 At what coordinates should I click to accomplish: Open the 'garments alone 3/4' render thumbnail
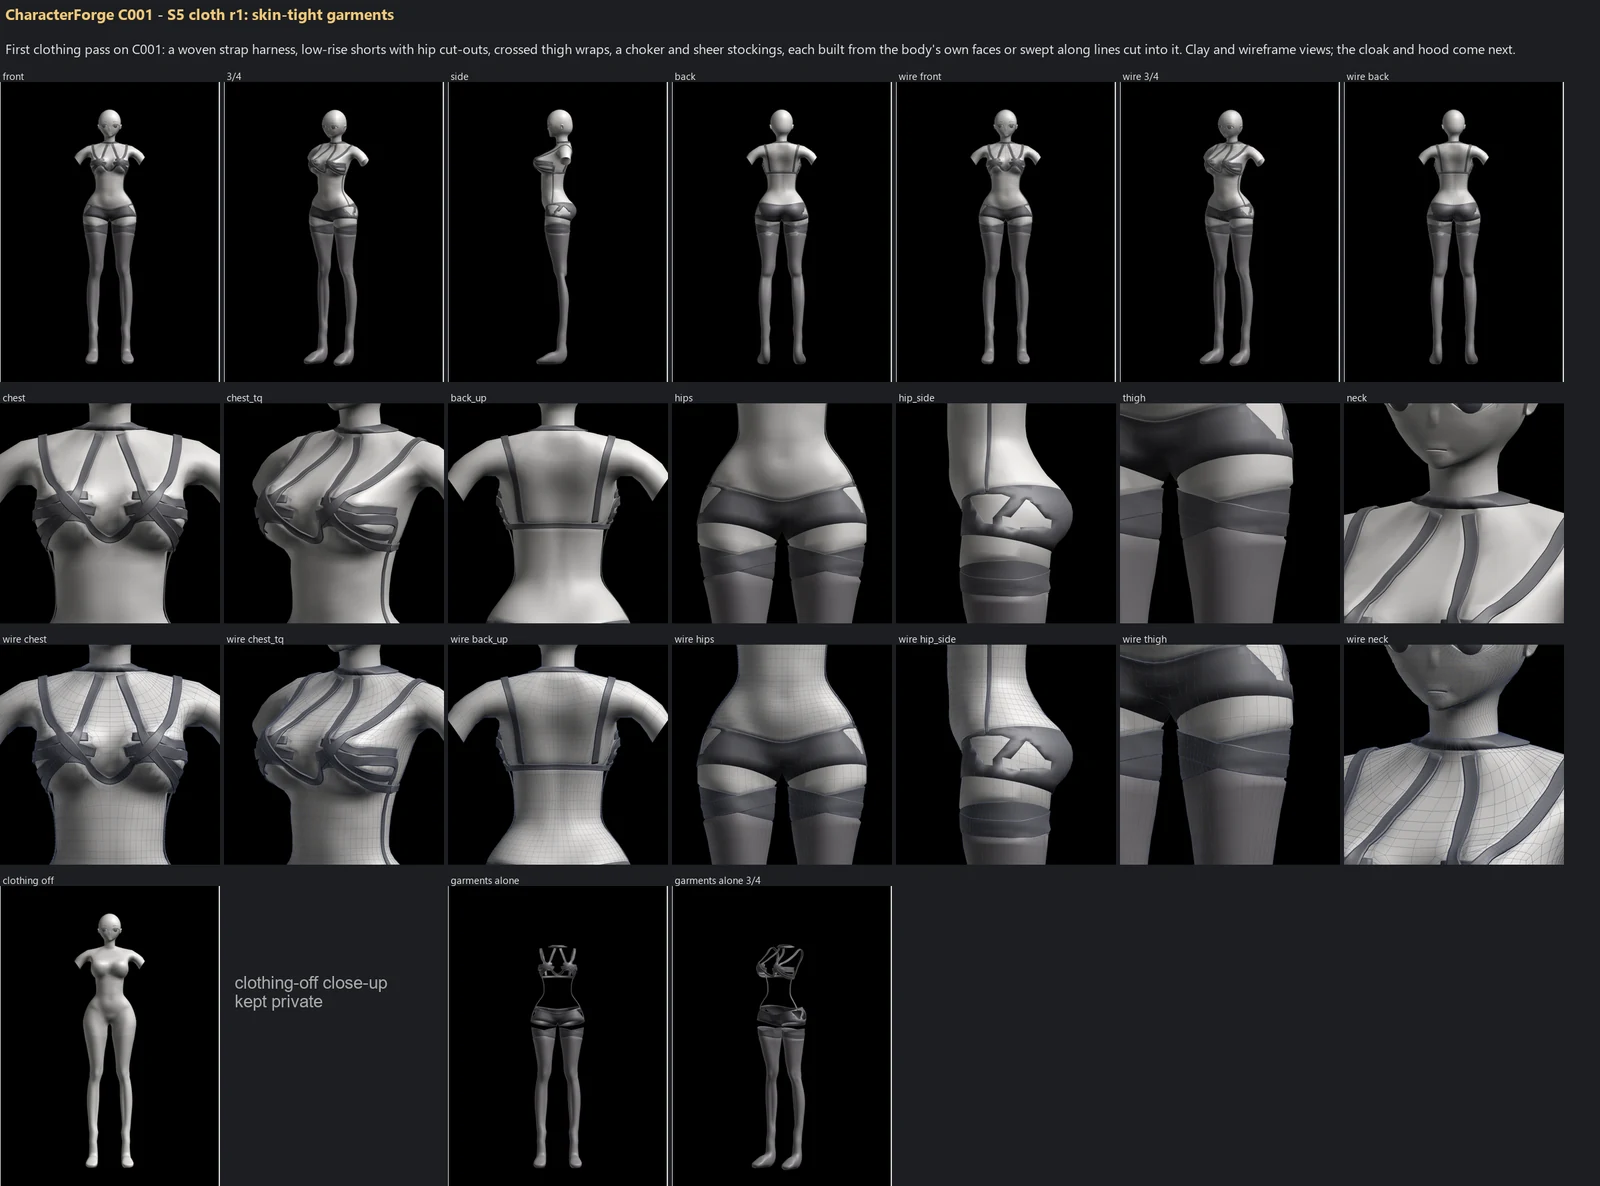(x=782, y=1036)
